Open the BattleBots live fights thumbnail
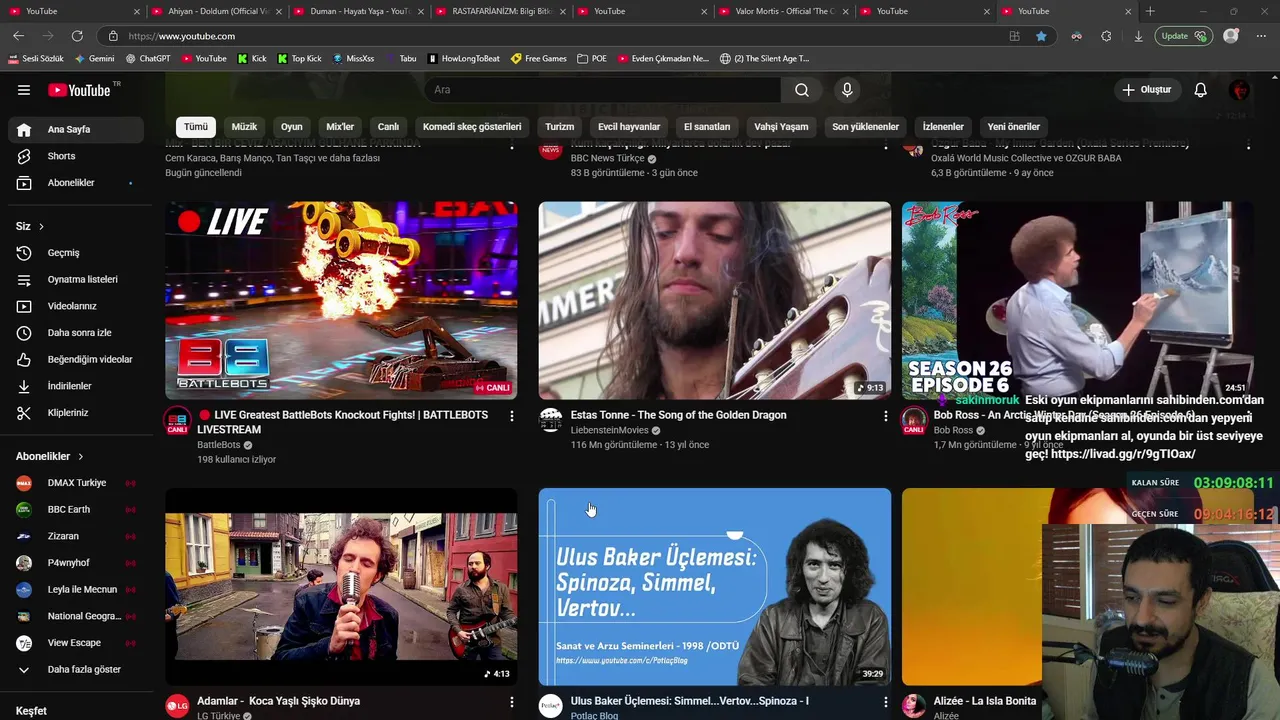The width and height of the screenshot is (1280, 720). 341,300
